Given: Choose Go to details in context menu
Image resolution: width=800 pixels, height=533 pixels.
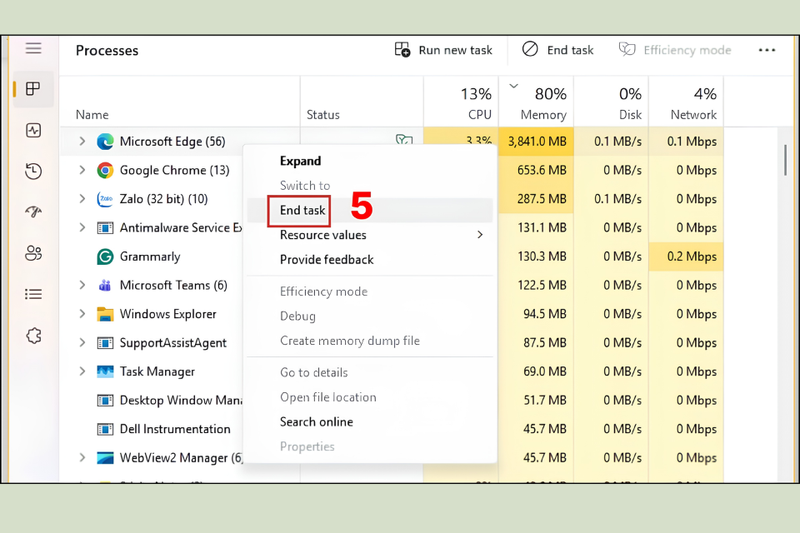Looking at the screenshot, I should (370, 372).
